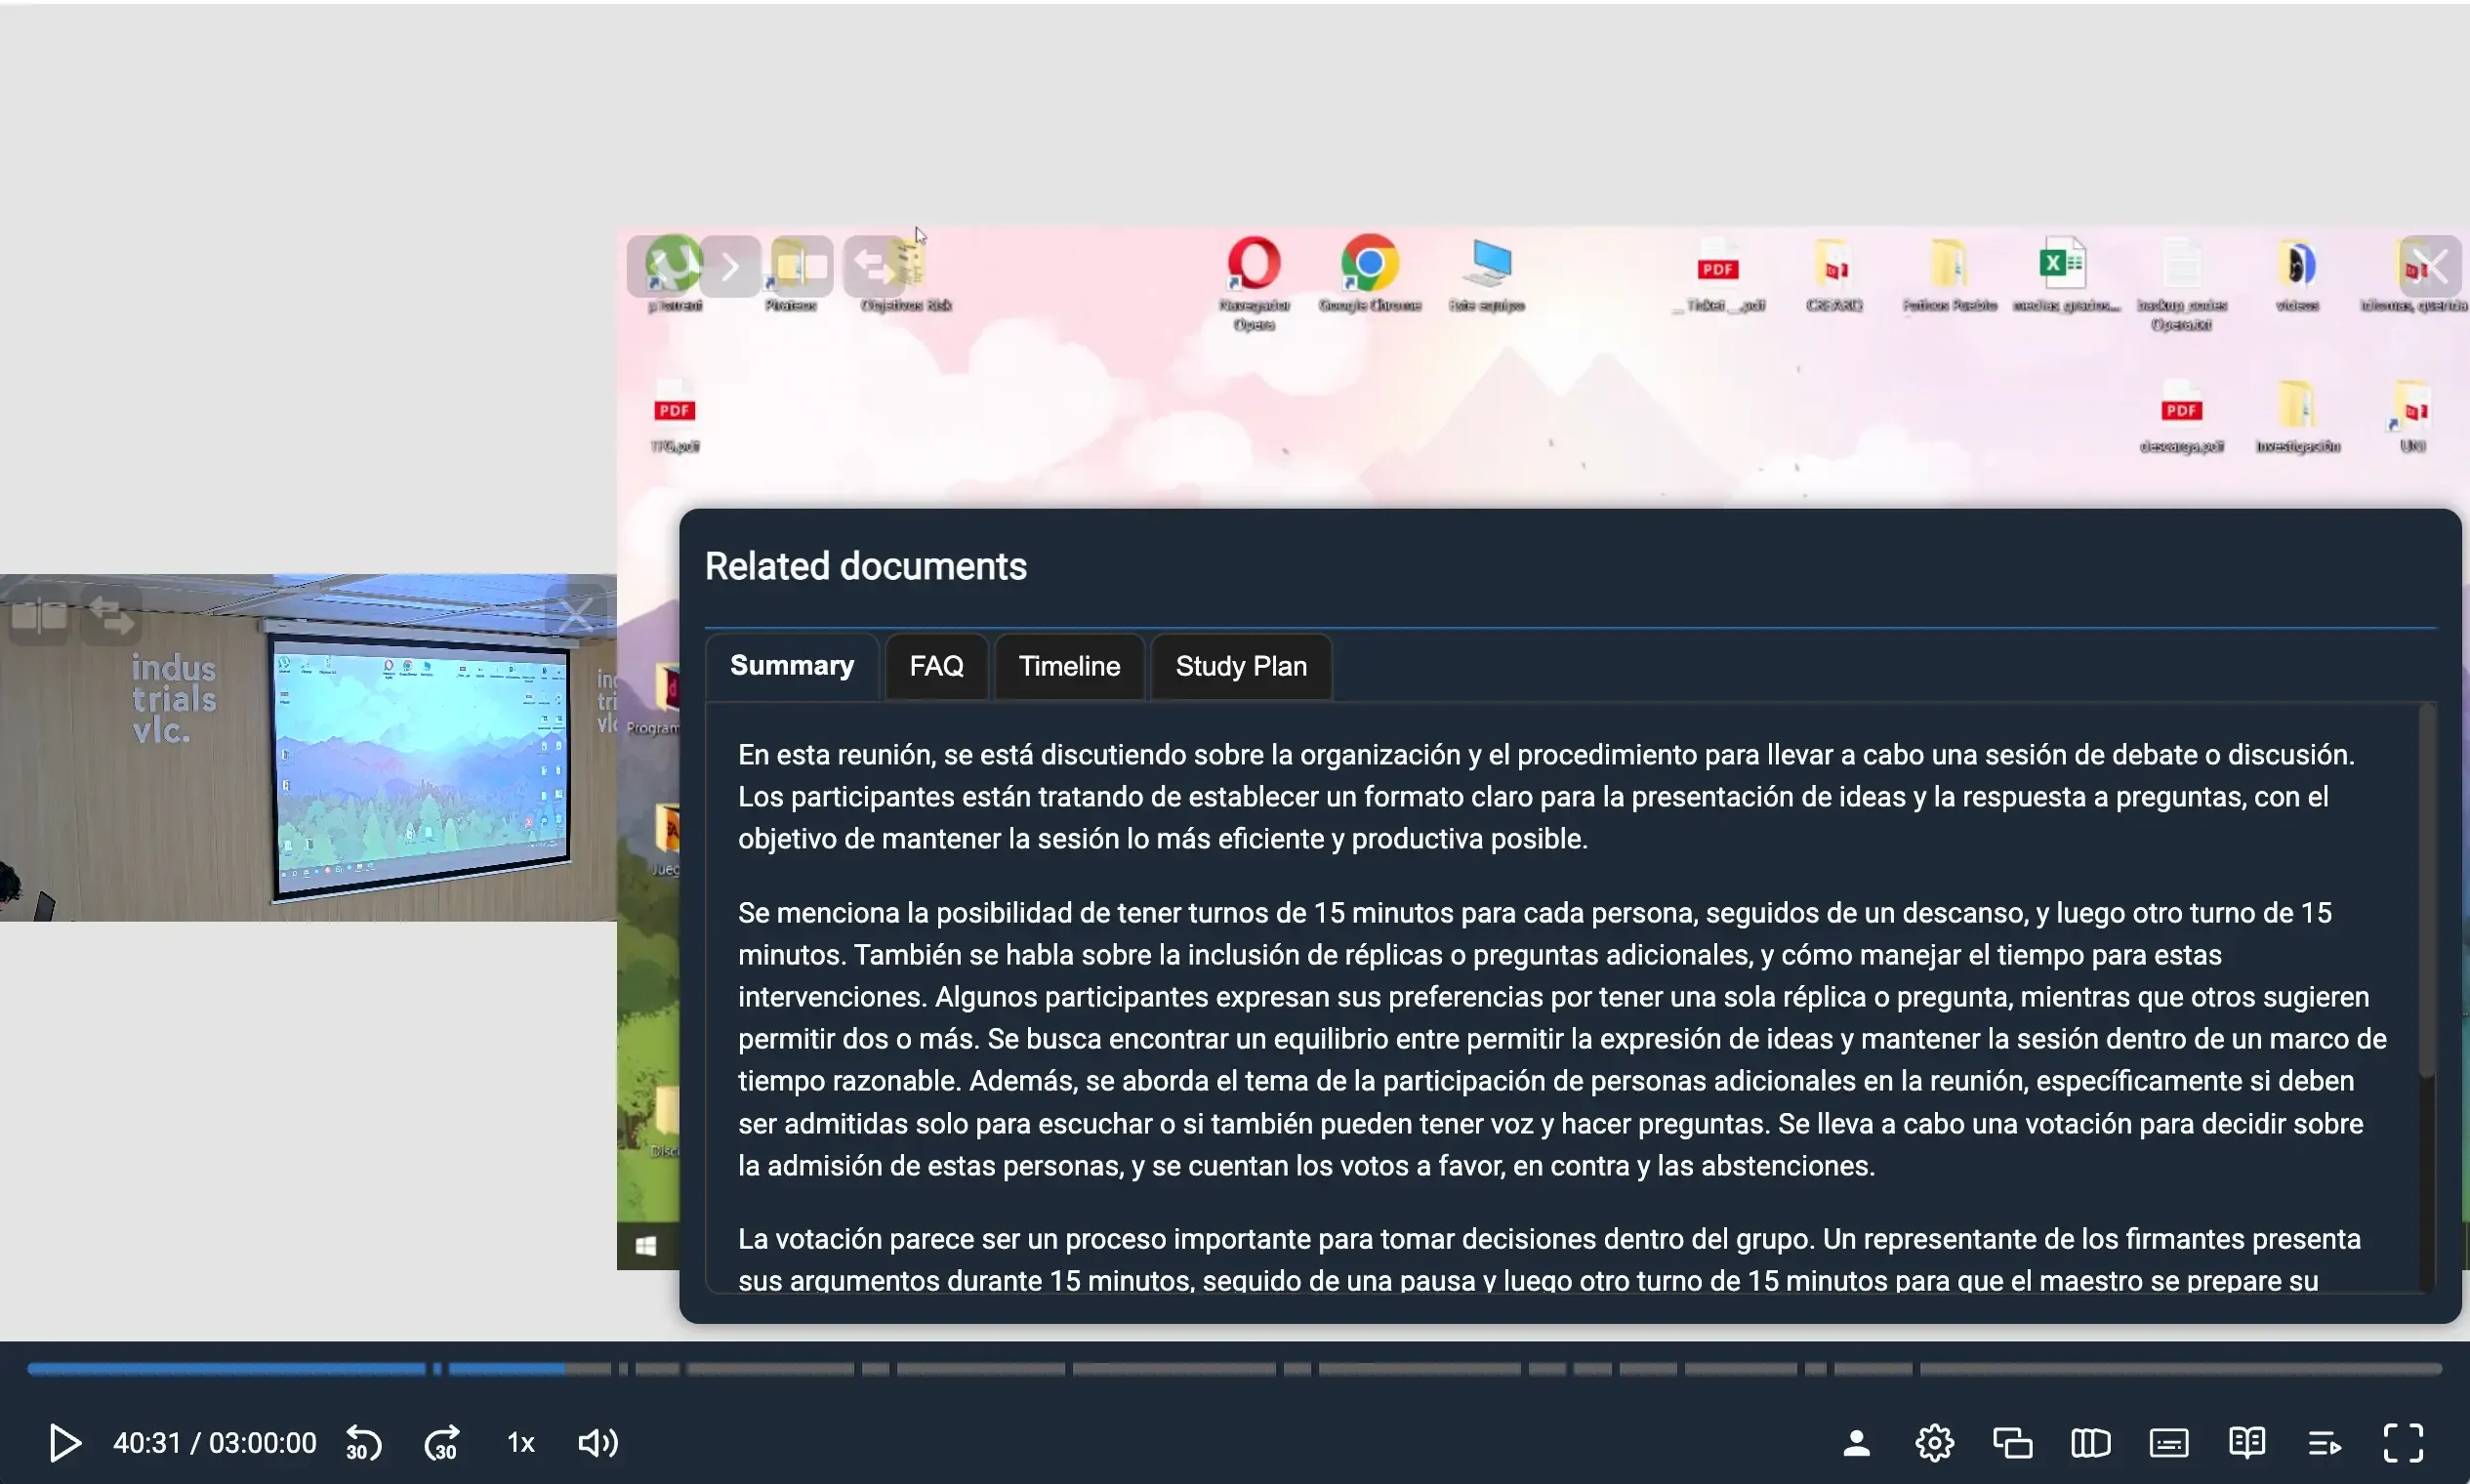The image size is (2470, 1484).
Task: Open the playback queue icon
Action: pos(2325,1442)
